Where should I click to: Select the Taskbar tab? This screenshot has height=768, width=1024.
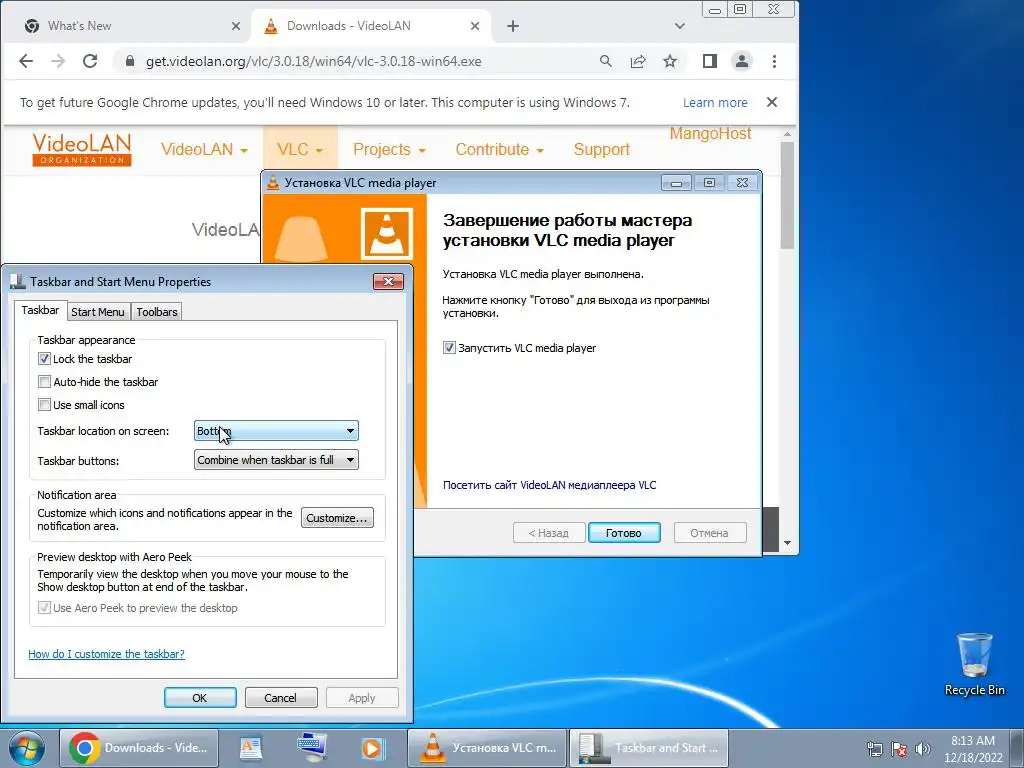40,310
